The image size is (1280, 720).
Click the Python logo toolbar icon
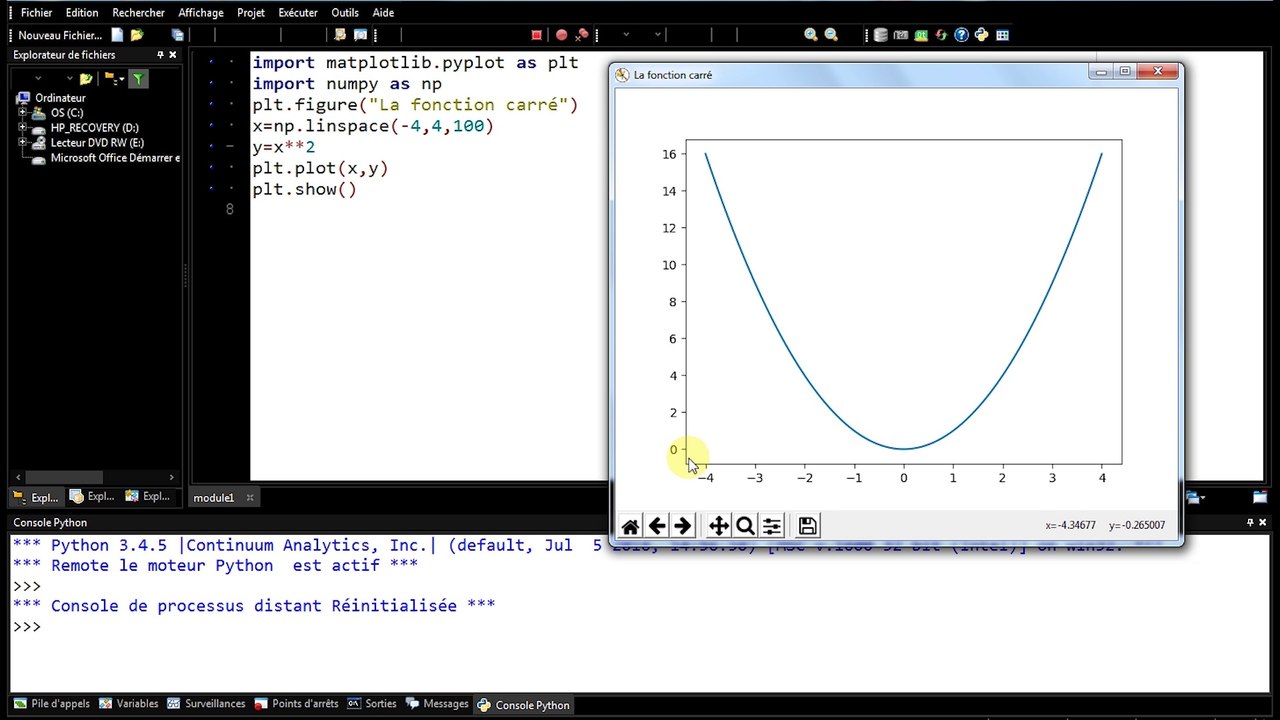[982, 35]
